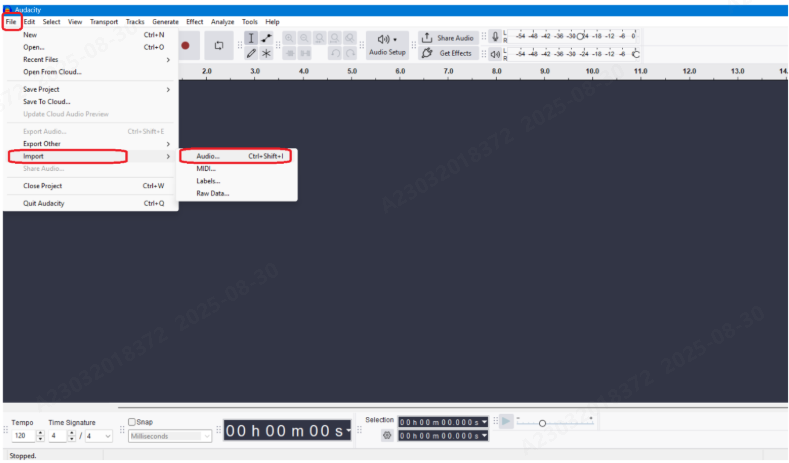The height and width of the screenshot is (463, 789).
Task: Select the Draw (pencil) tool
Action: (x=251, y=53)
